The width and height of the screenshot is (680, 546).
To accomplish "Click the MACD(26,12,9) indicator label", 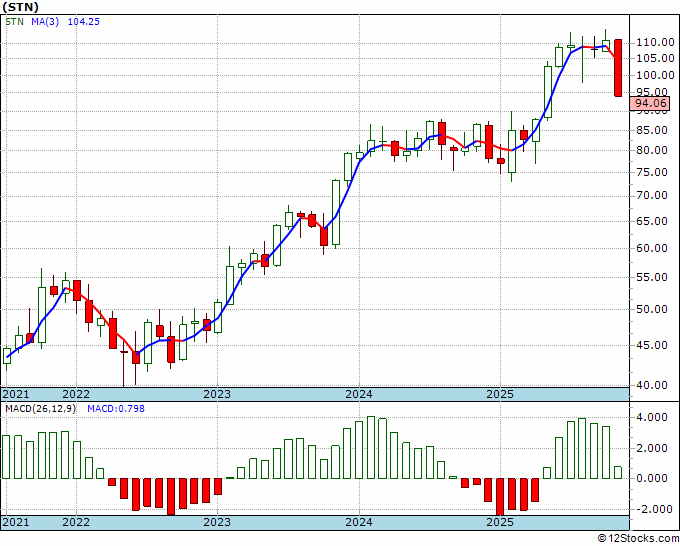I will pyautogui.click(x=40, y=409).
